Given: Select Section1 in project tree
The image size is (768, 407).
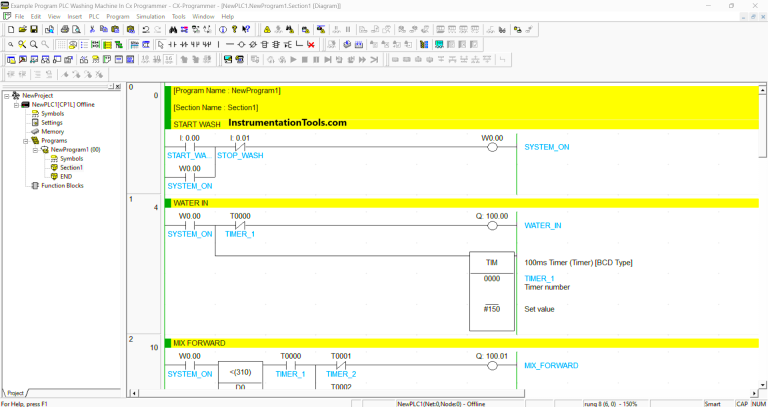Looking at the screenshot, I should (x=71, y=167).
